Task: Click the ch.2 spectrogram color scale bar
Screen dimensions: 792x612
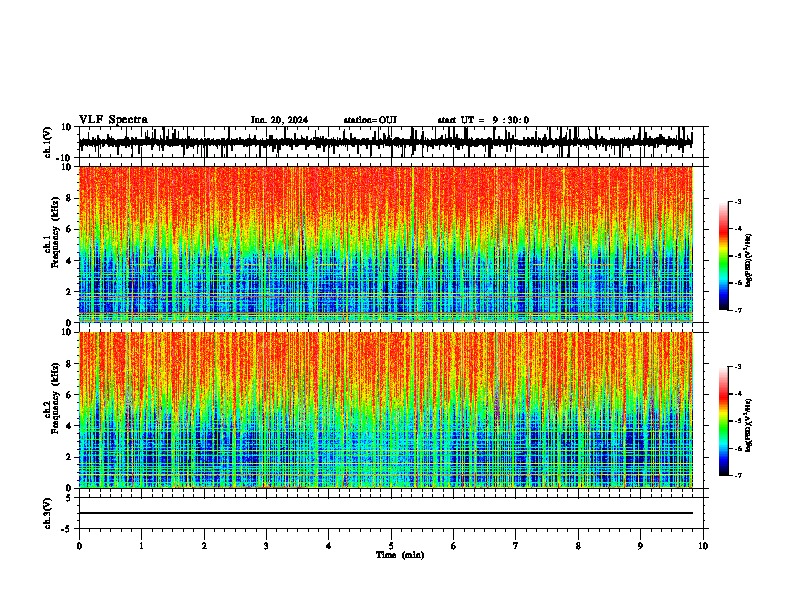Action: [724, 421]
